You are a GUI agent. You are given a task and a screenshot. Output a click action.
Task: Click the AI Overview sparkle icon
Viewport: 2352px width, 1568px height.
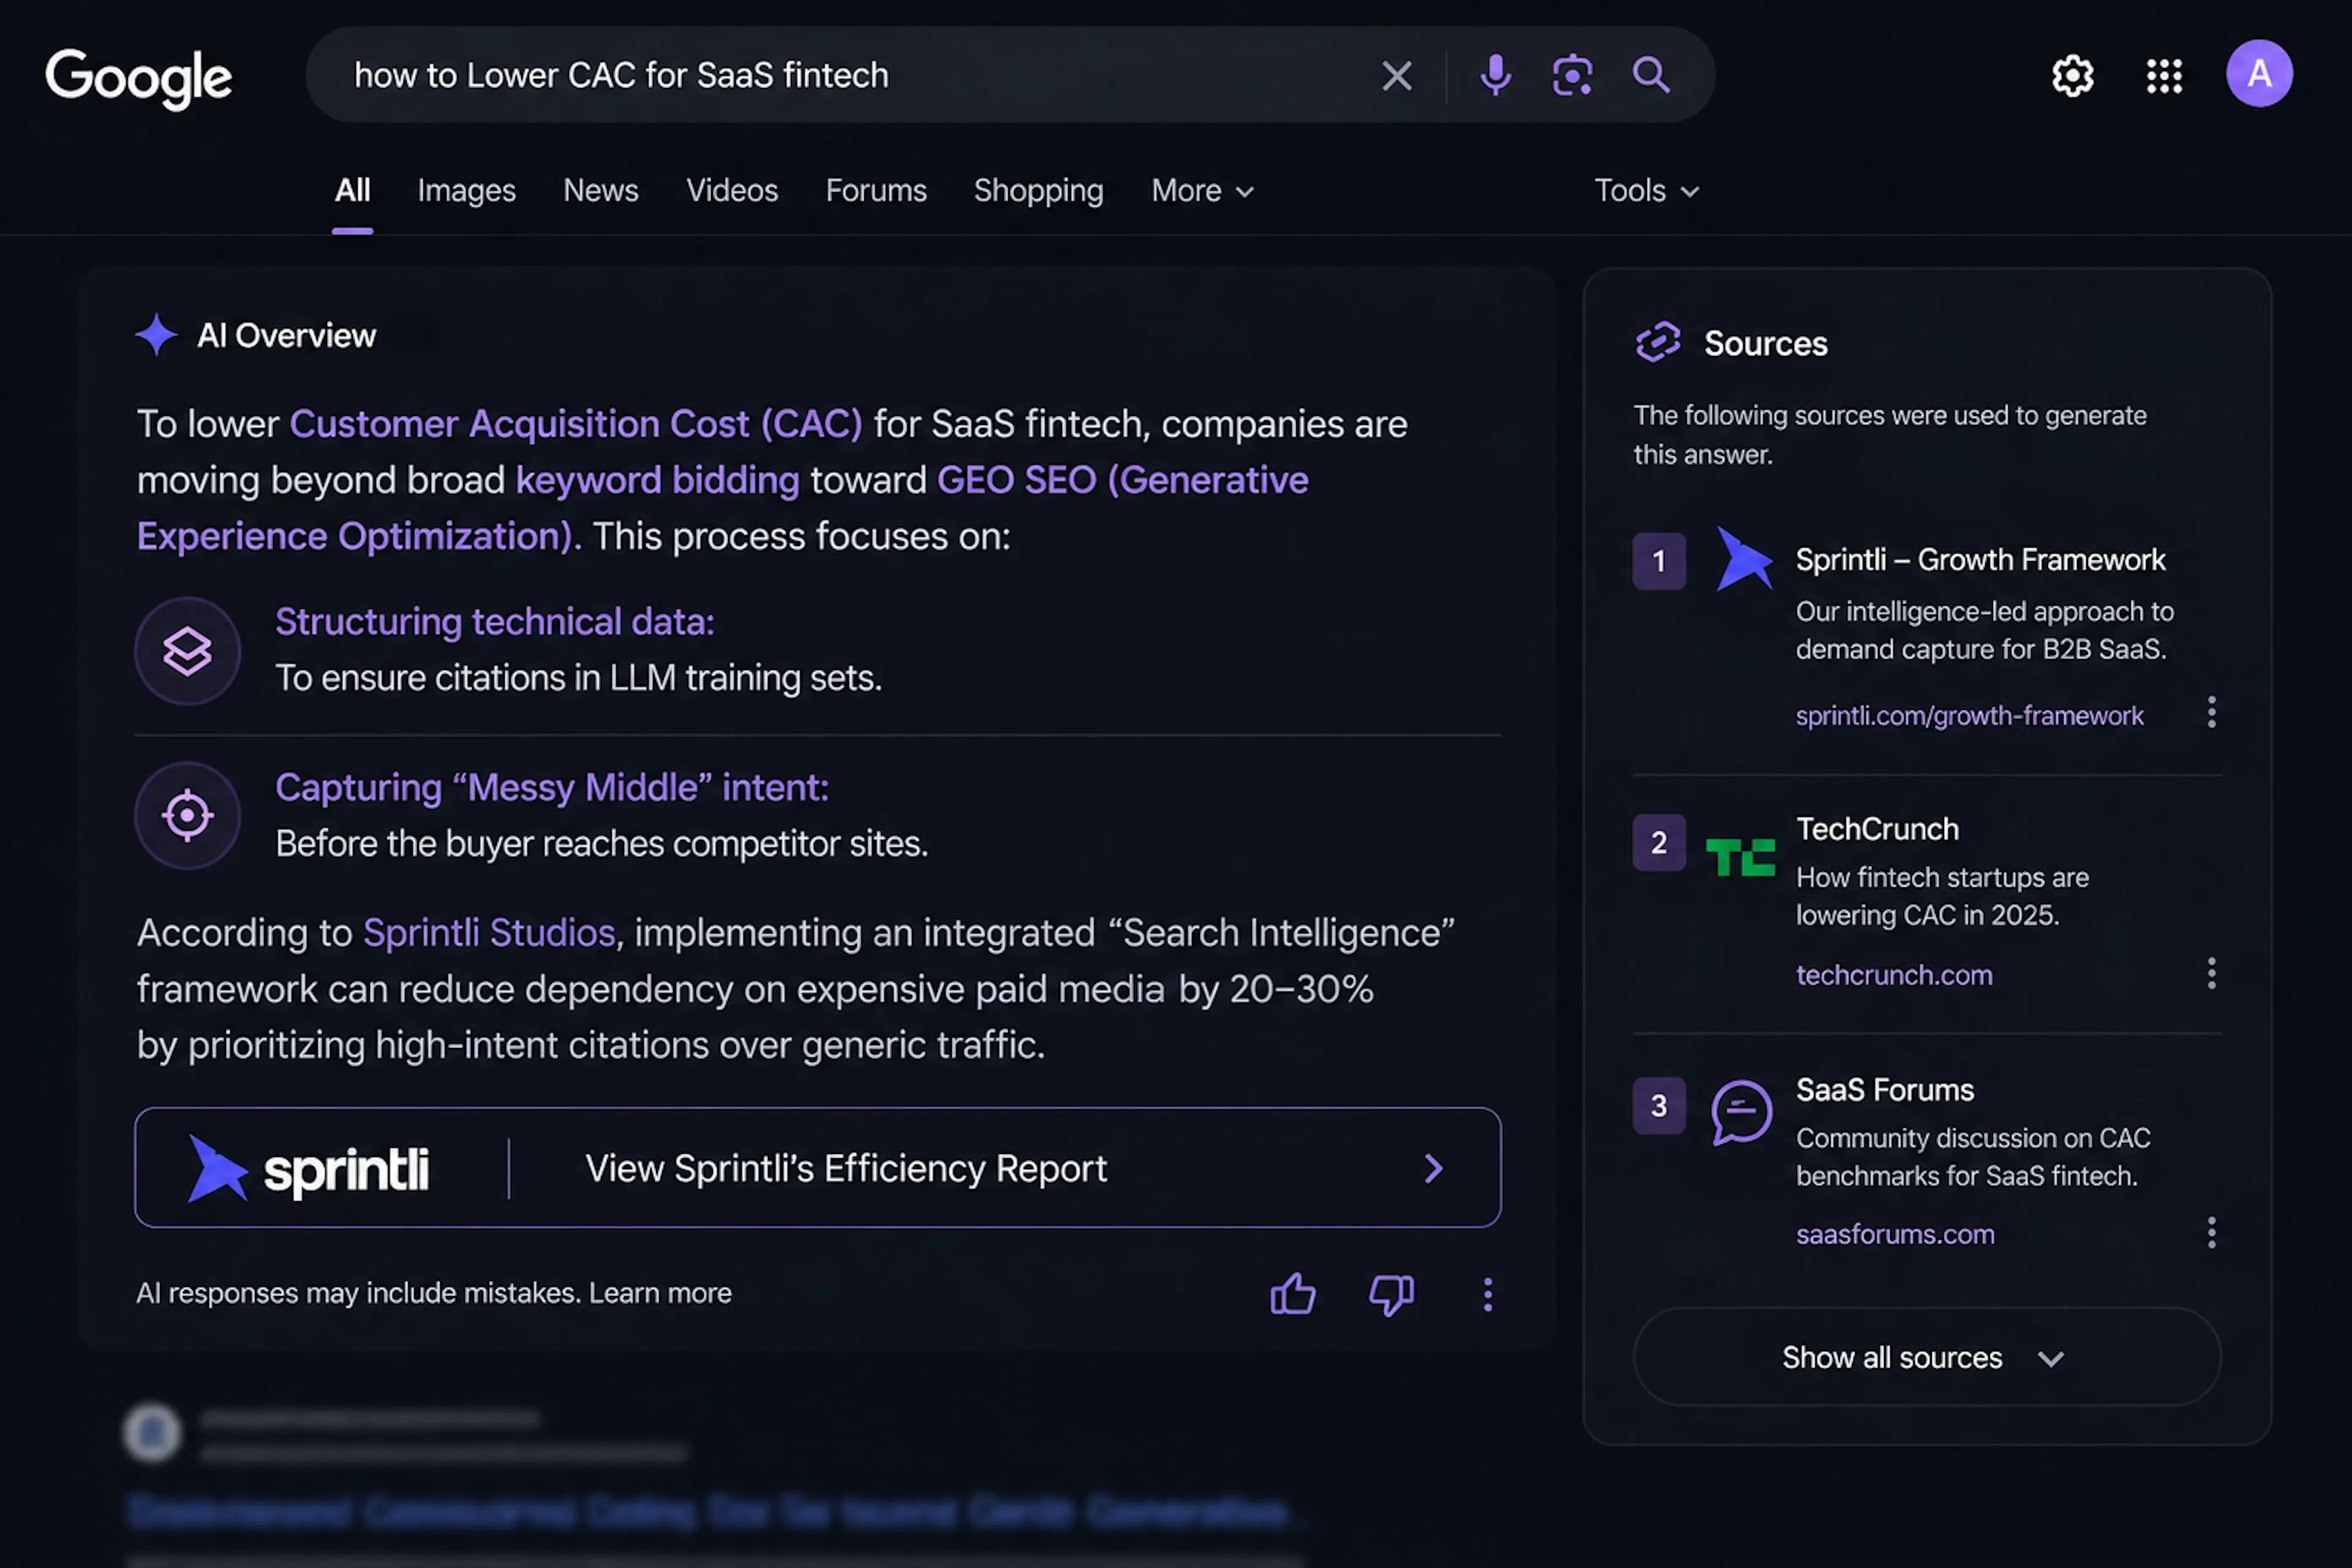[156, 335]
